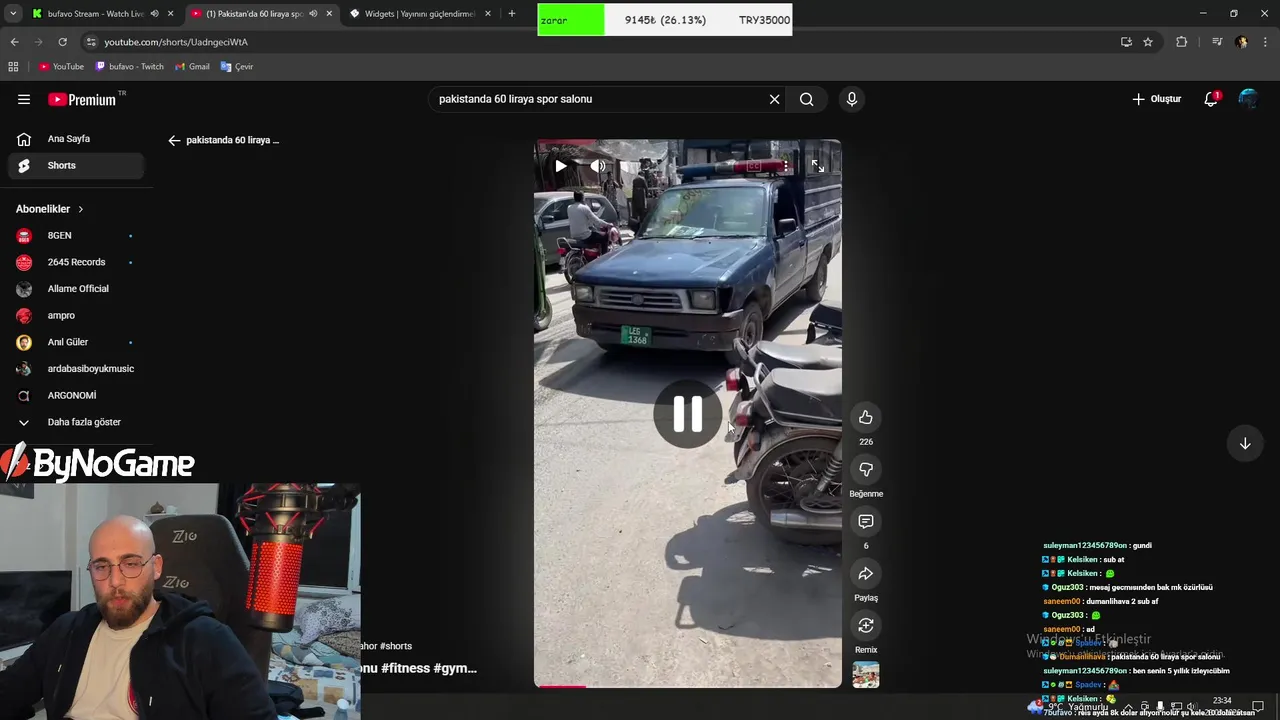Open media controls icon in toolbar
Viewport: 1280px width, 720px height.
1217,42
